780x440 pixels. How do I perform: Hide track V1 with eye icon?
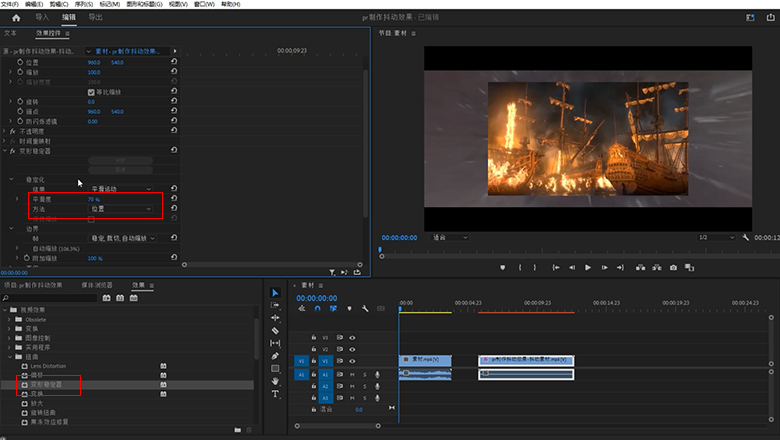pos(352,362)
